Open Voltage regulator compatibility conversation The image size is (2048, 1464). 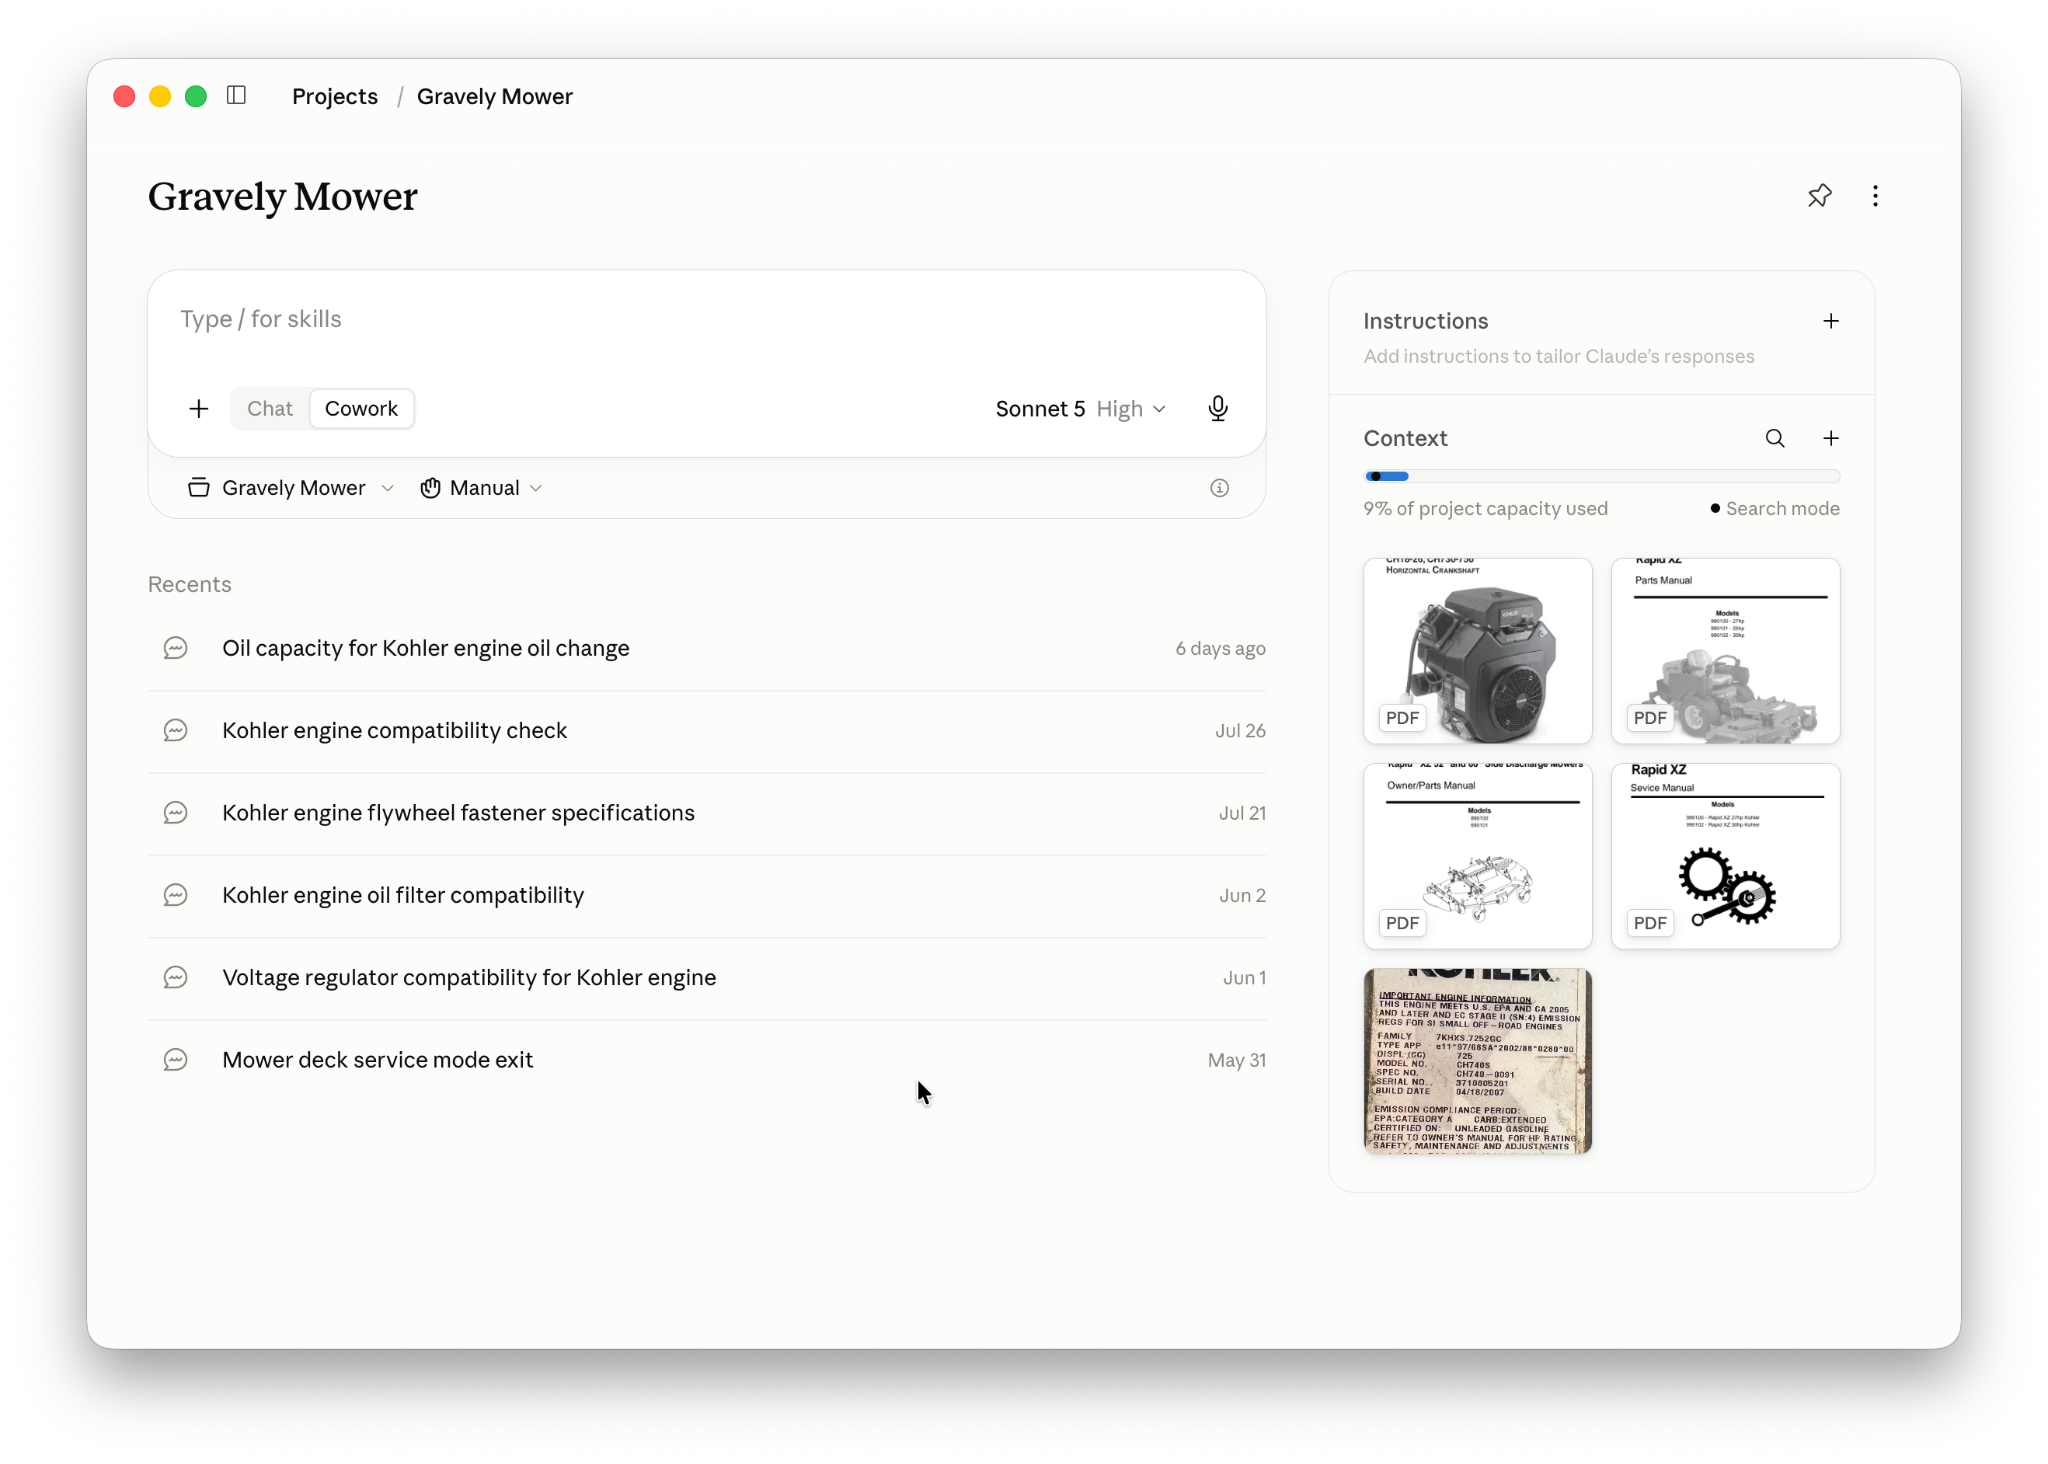(707, 977)
